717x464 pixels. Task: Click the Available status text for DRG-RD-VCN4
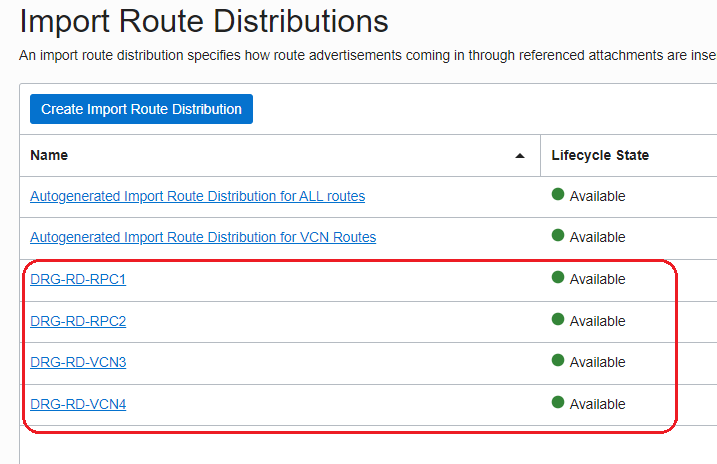coord(597,404)
